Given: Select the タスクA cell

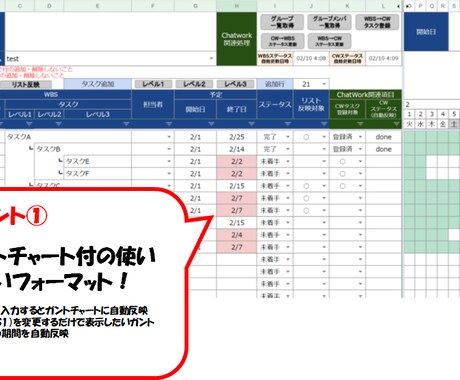Looking at the screenshot, I should [x=68, y=137].
